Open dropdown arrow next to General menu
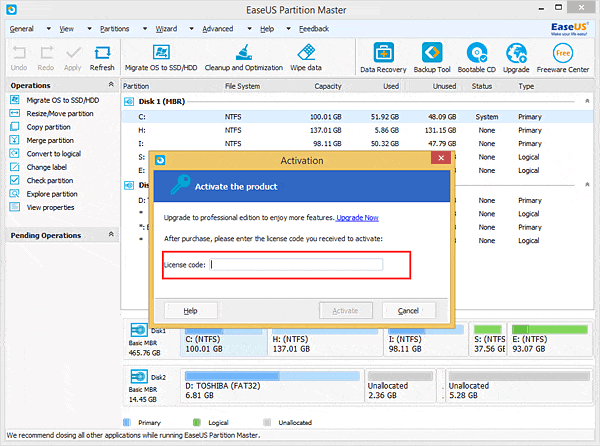This screenshot has height=446, width=600. pyautogui.click(x=49, y=29)
